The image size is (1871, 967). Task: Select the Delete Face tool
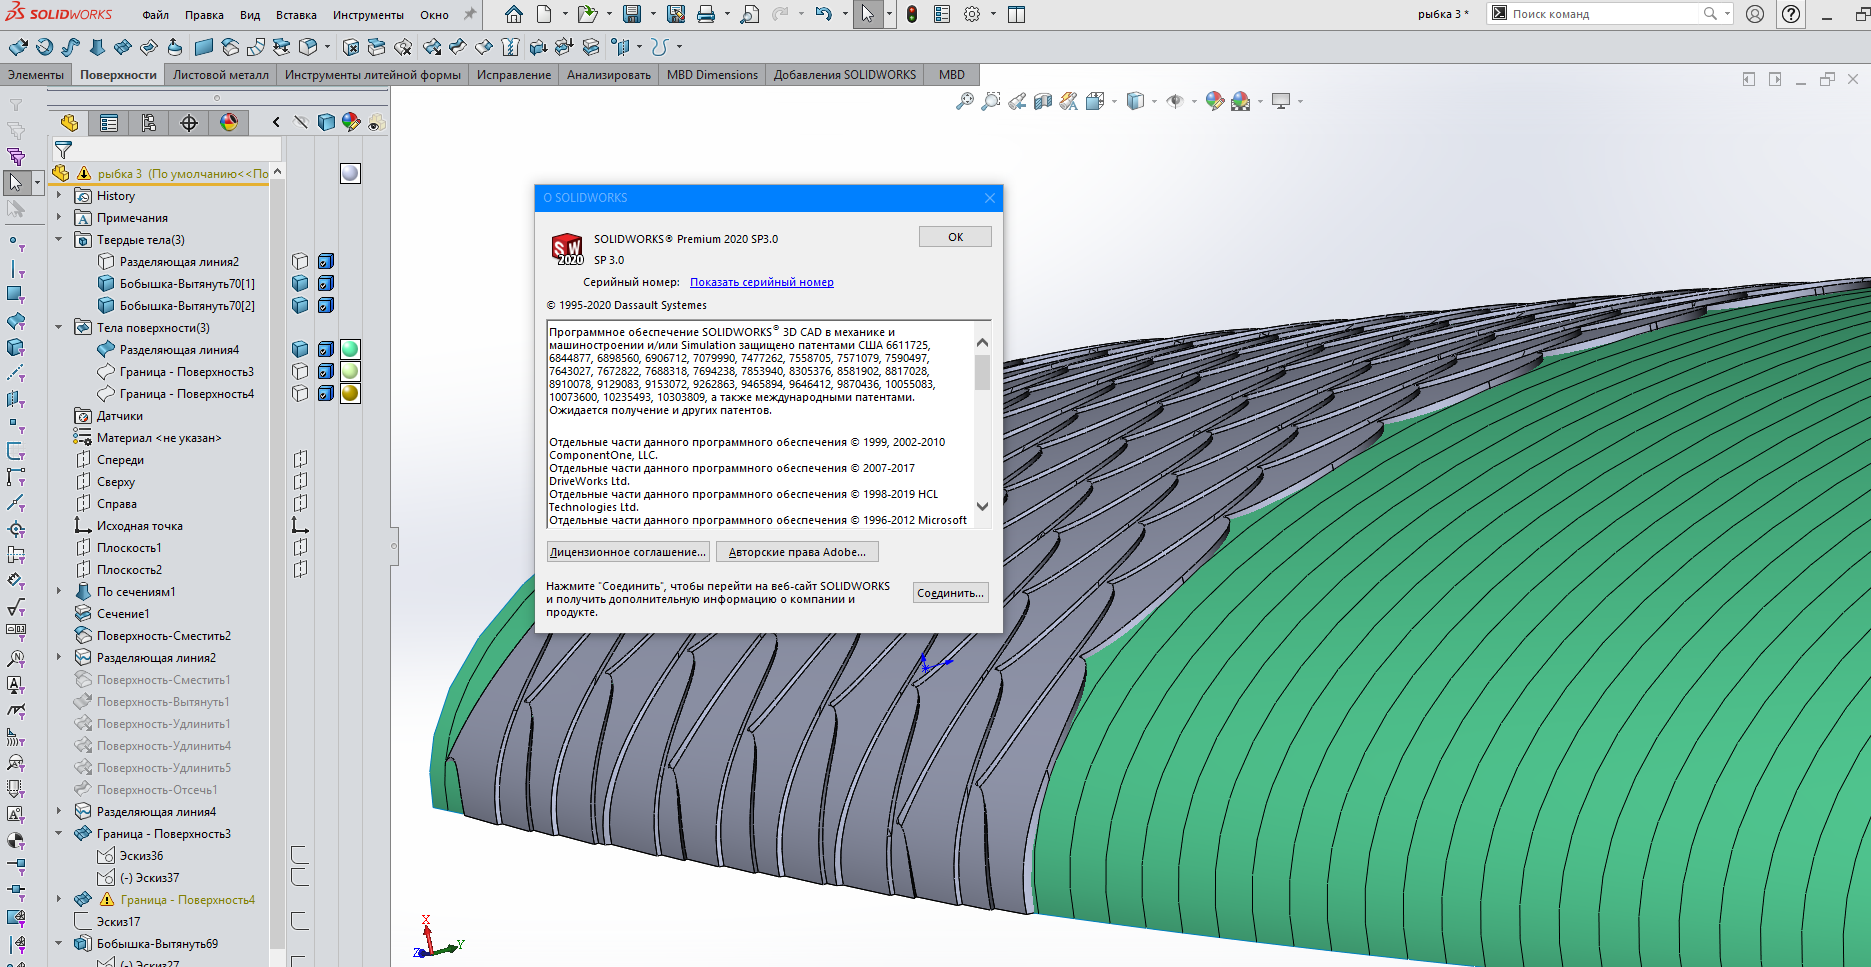coord(351,47)
